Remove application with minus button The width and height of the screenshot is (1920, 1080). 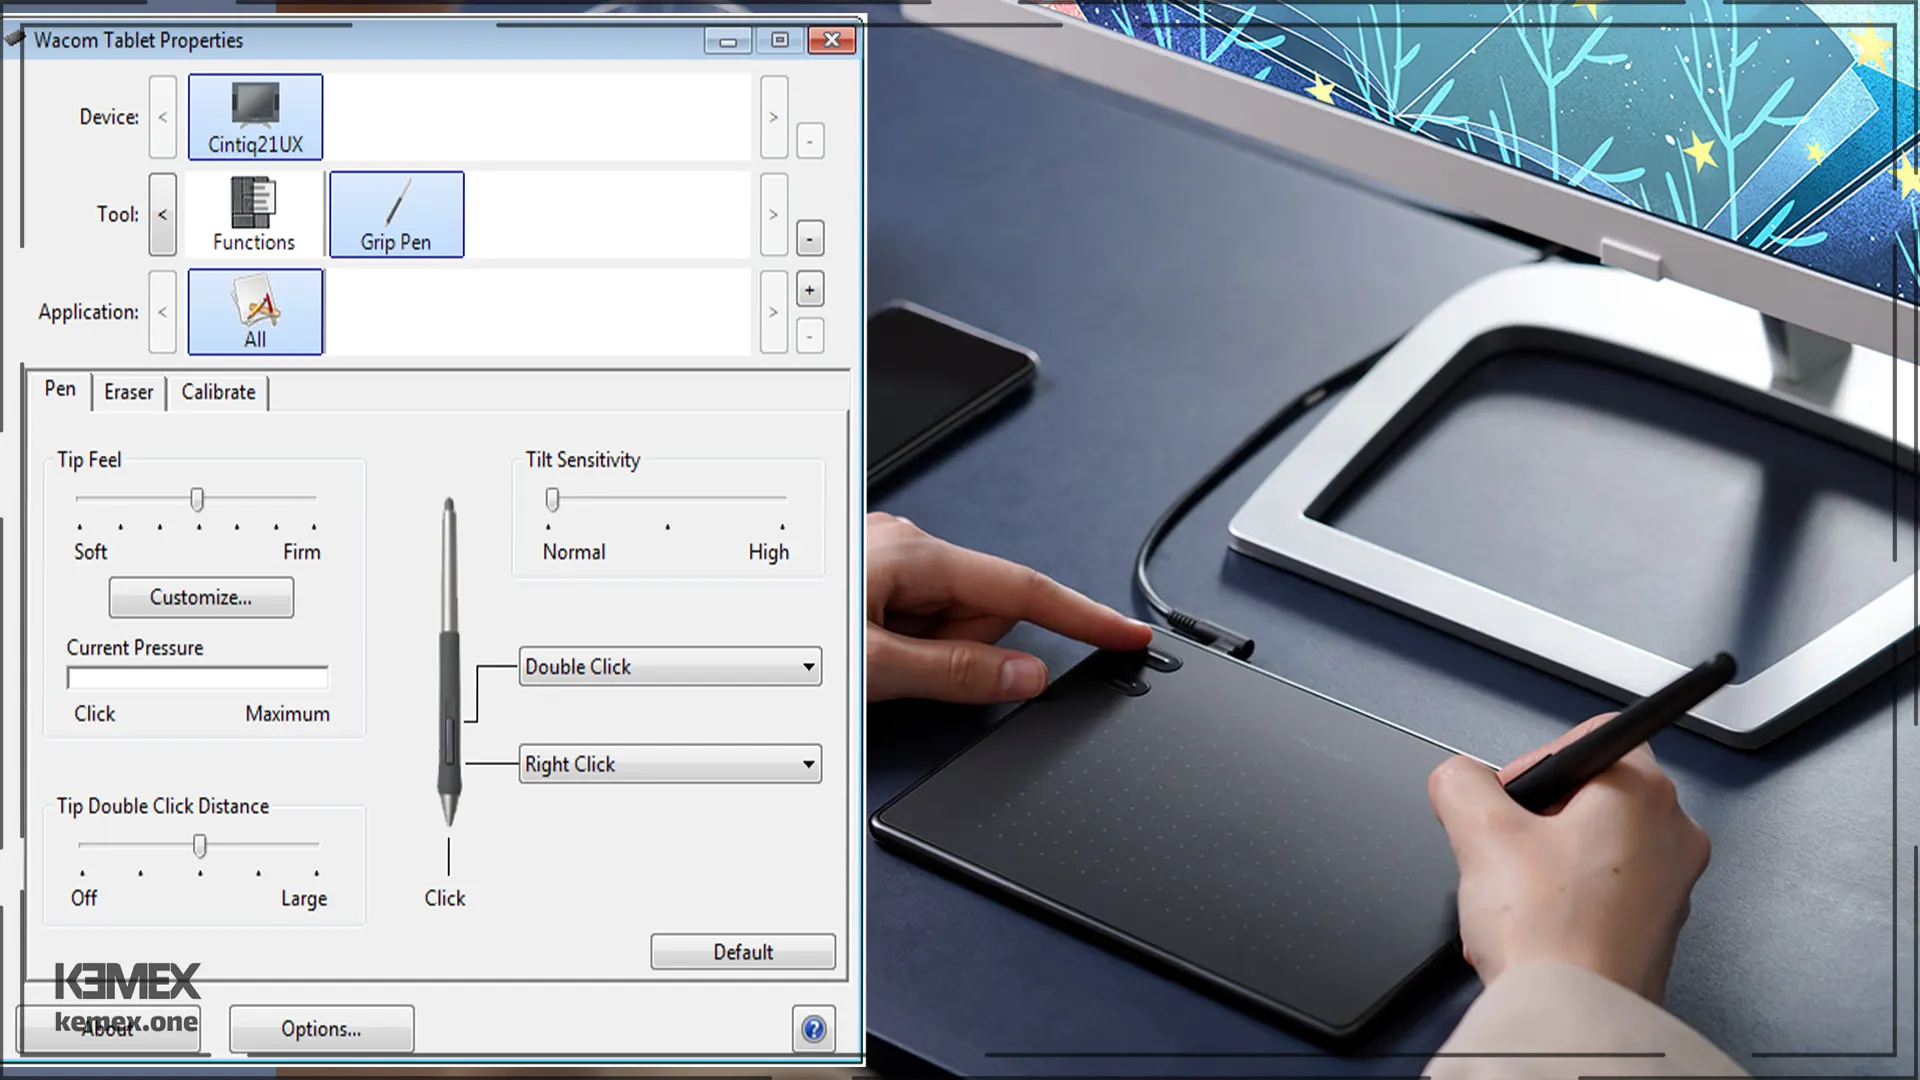(810, 336)
